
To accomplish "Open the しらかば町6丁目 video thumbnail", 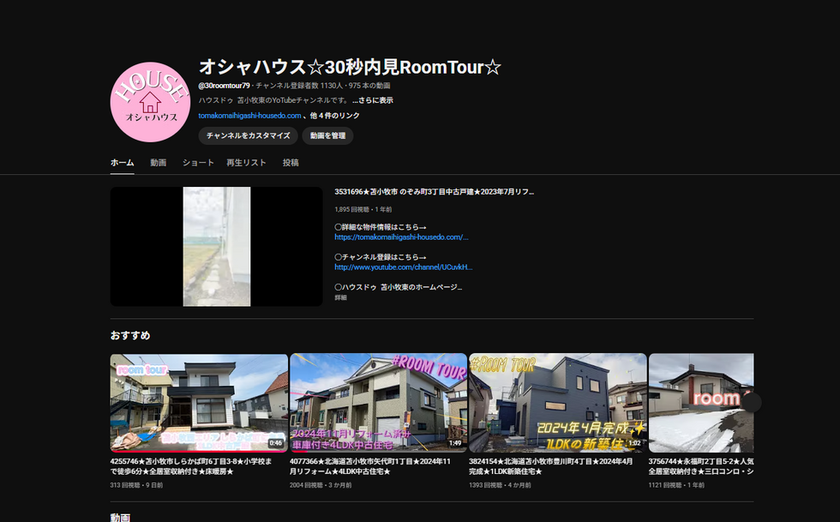I will (x=199, y=402).
